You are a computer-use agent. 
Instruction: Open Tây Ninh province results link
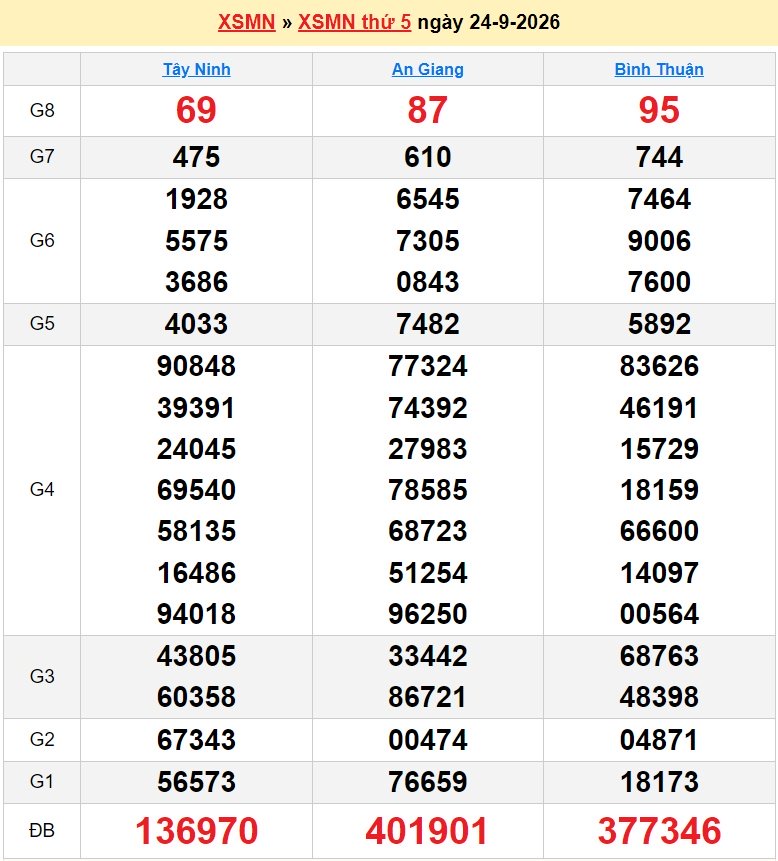coord(197,69)
